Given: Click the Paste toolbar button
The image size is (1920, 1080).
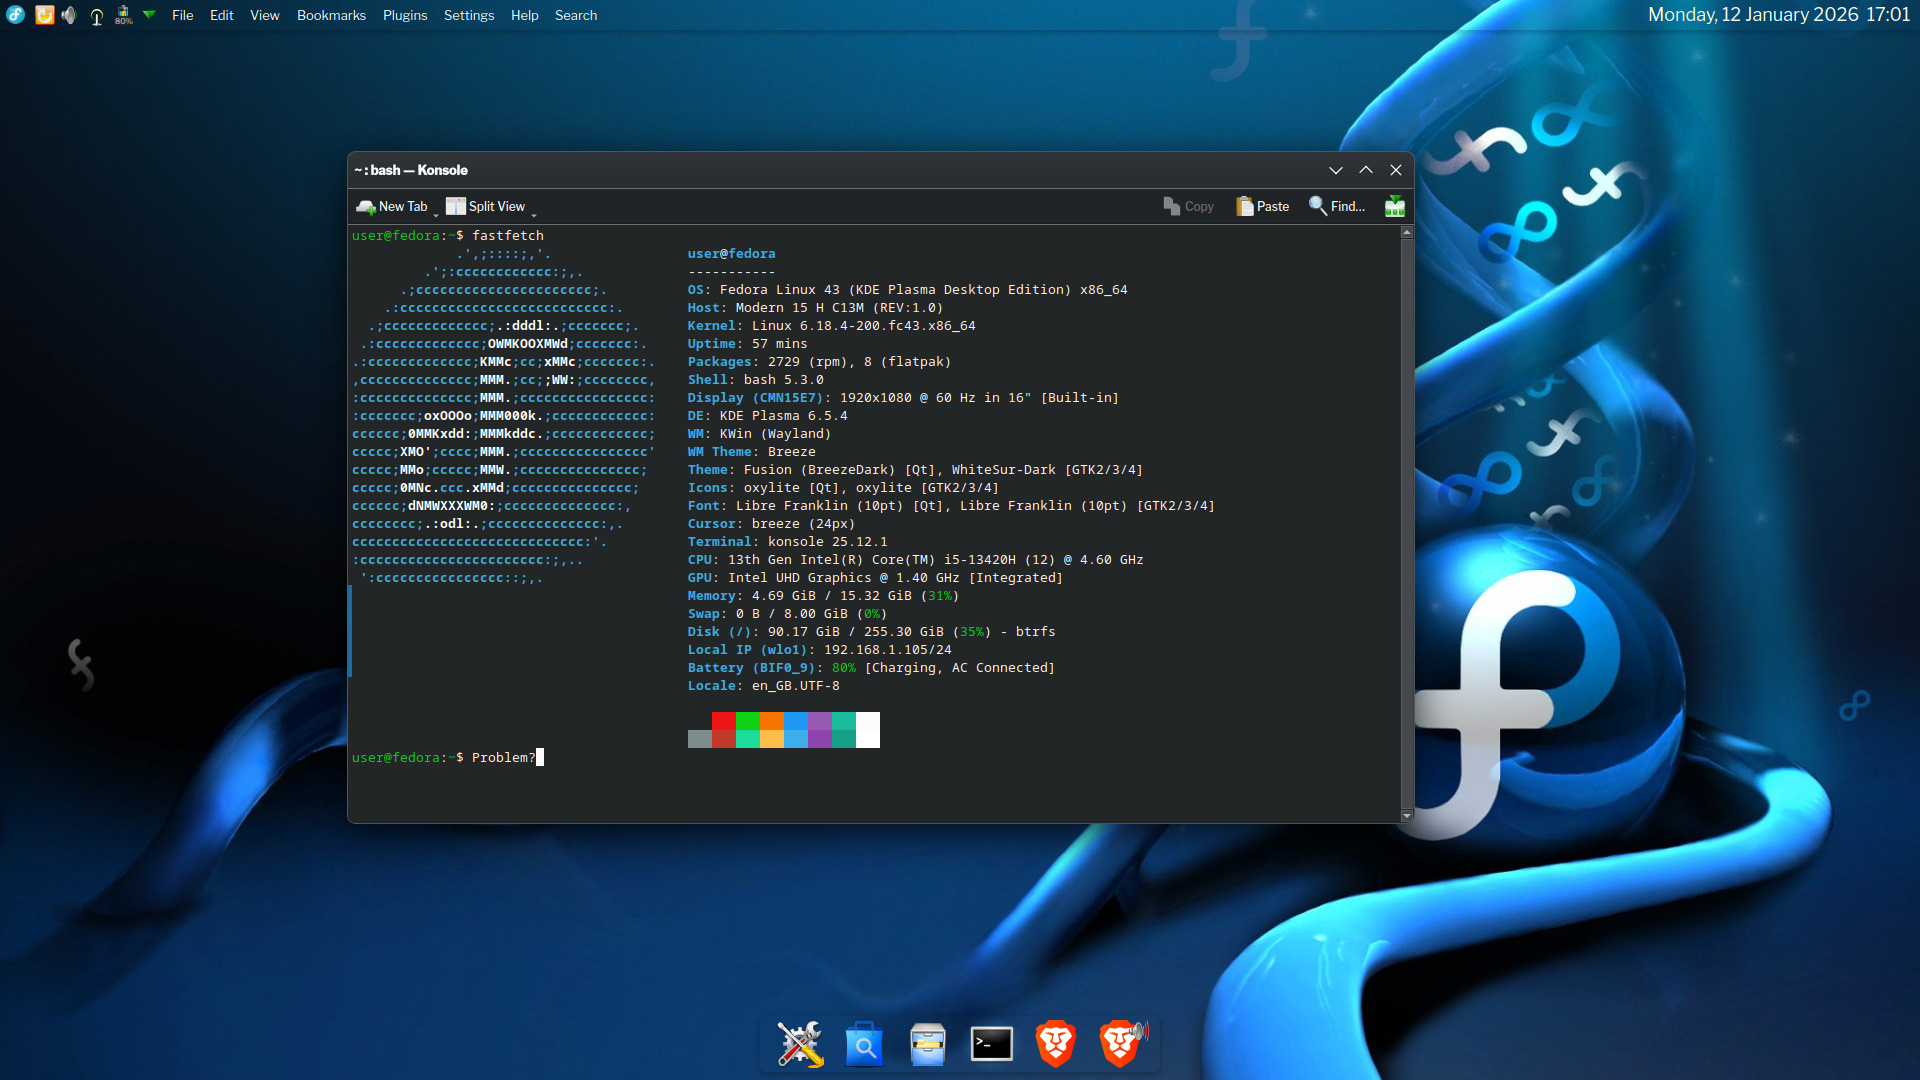Looking at the screenshot, I should pyautogui.click(x=1262, y=206).
